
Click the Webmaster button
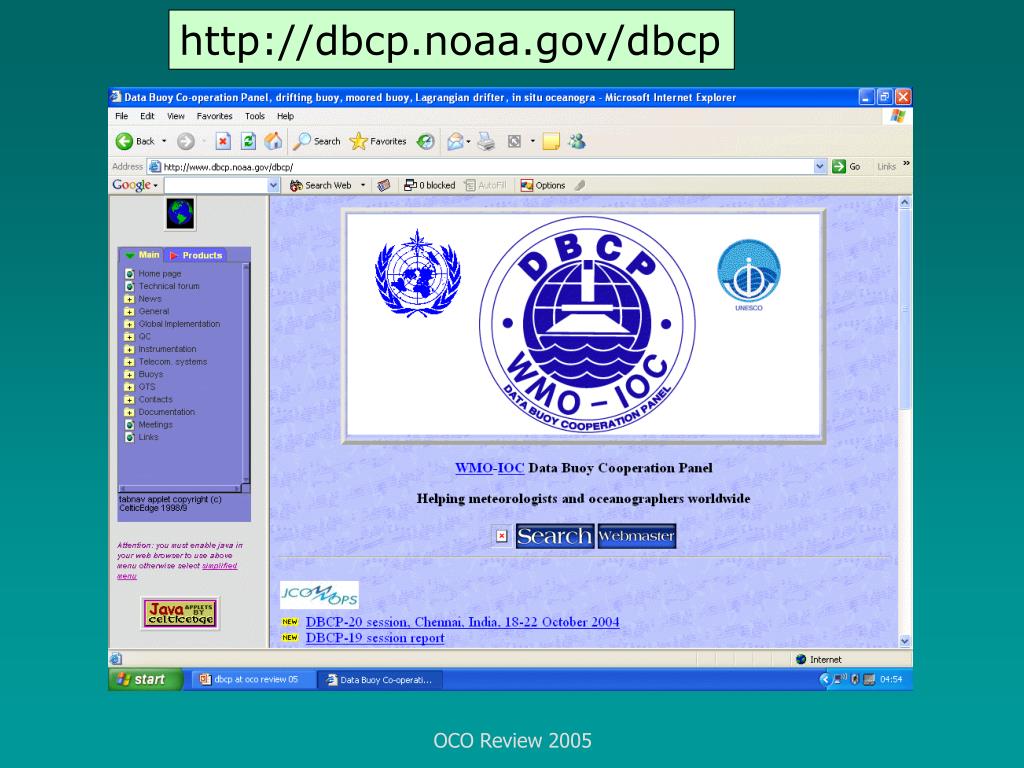636,536
